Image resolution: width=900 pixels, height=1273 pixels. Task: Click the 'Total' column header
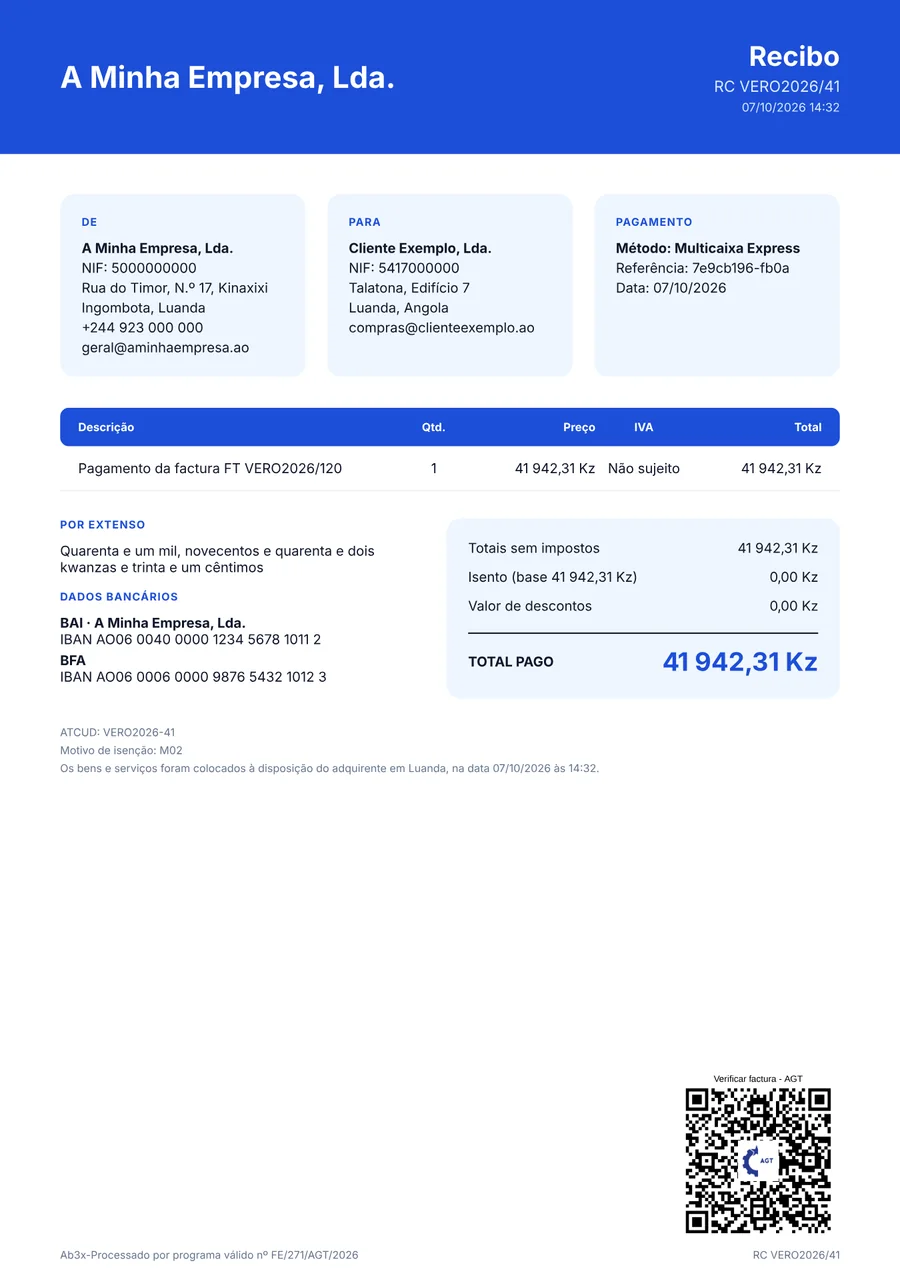[808, 427]
